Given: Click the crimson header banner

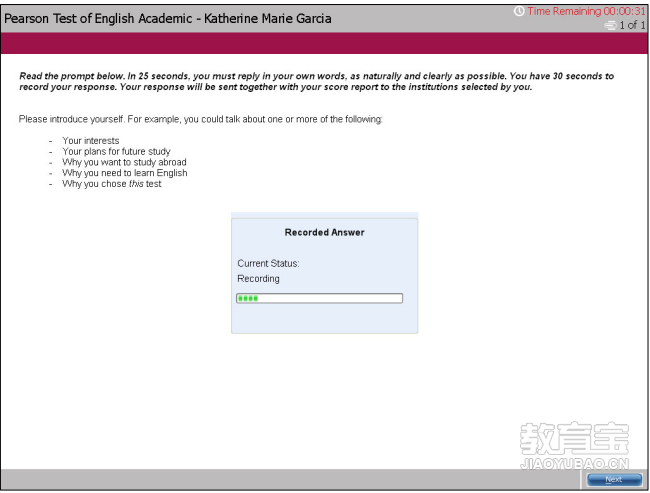Looking at the screenshot, I should point(324,43).
